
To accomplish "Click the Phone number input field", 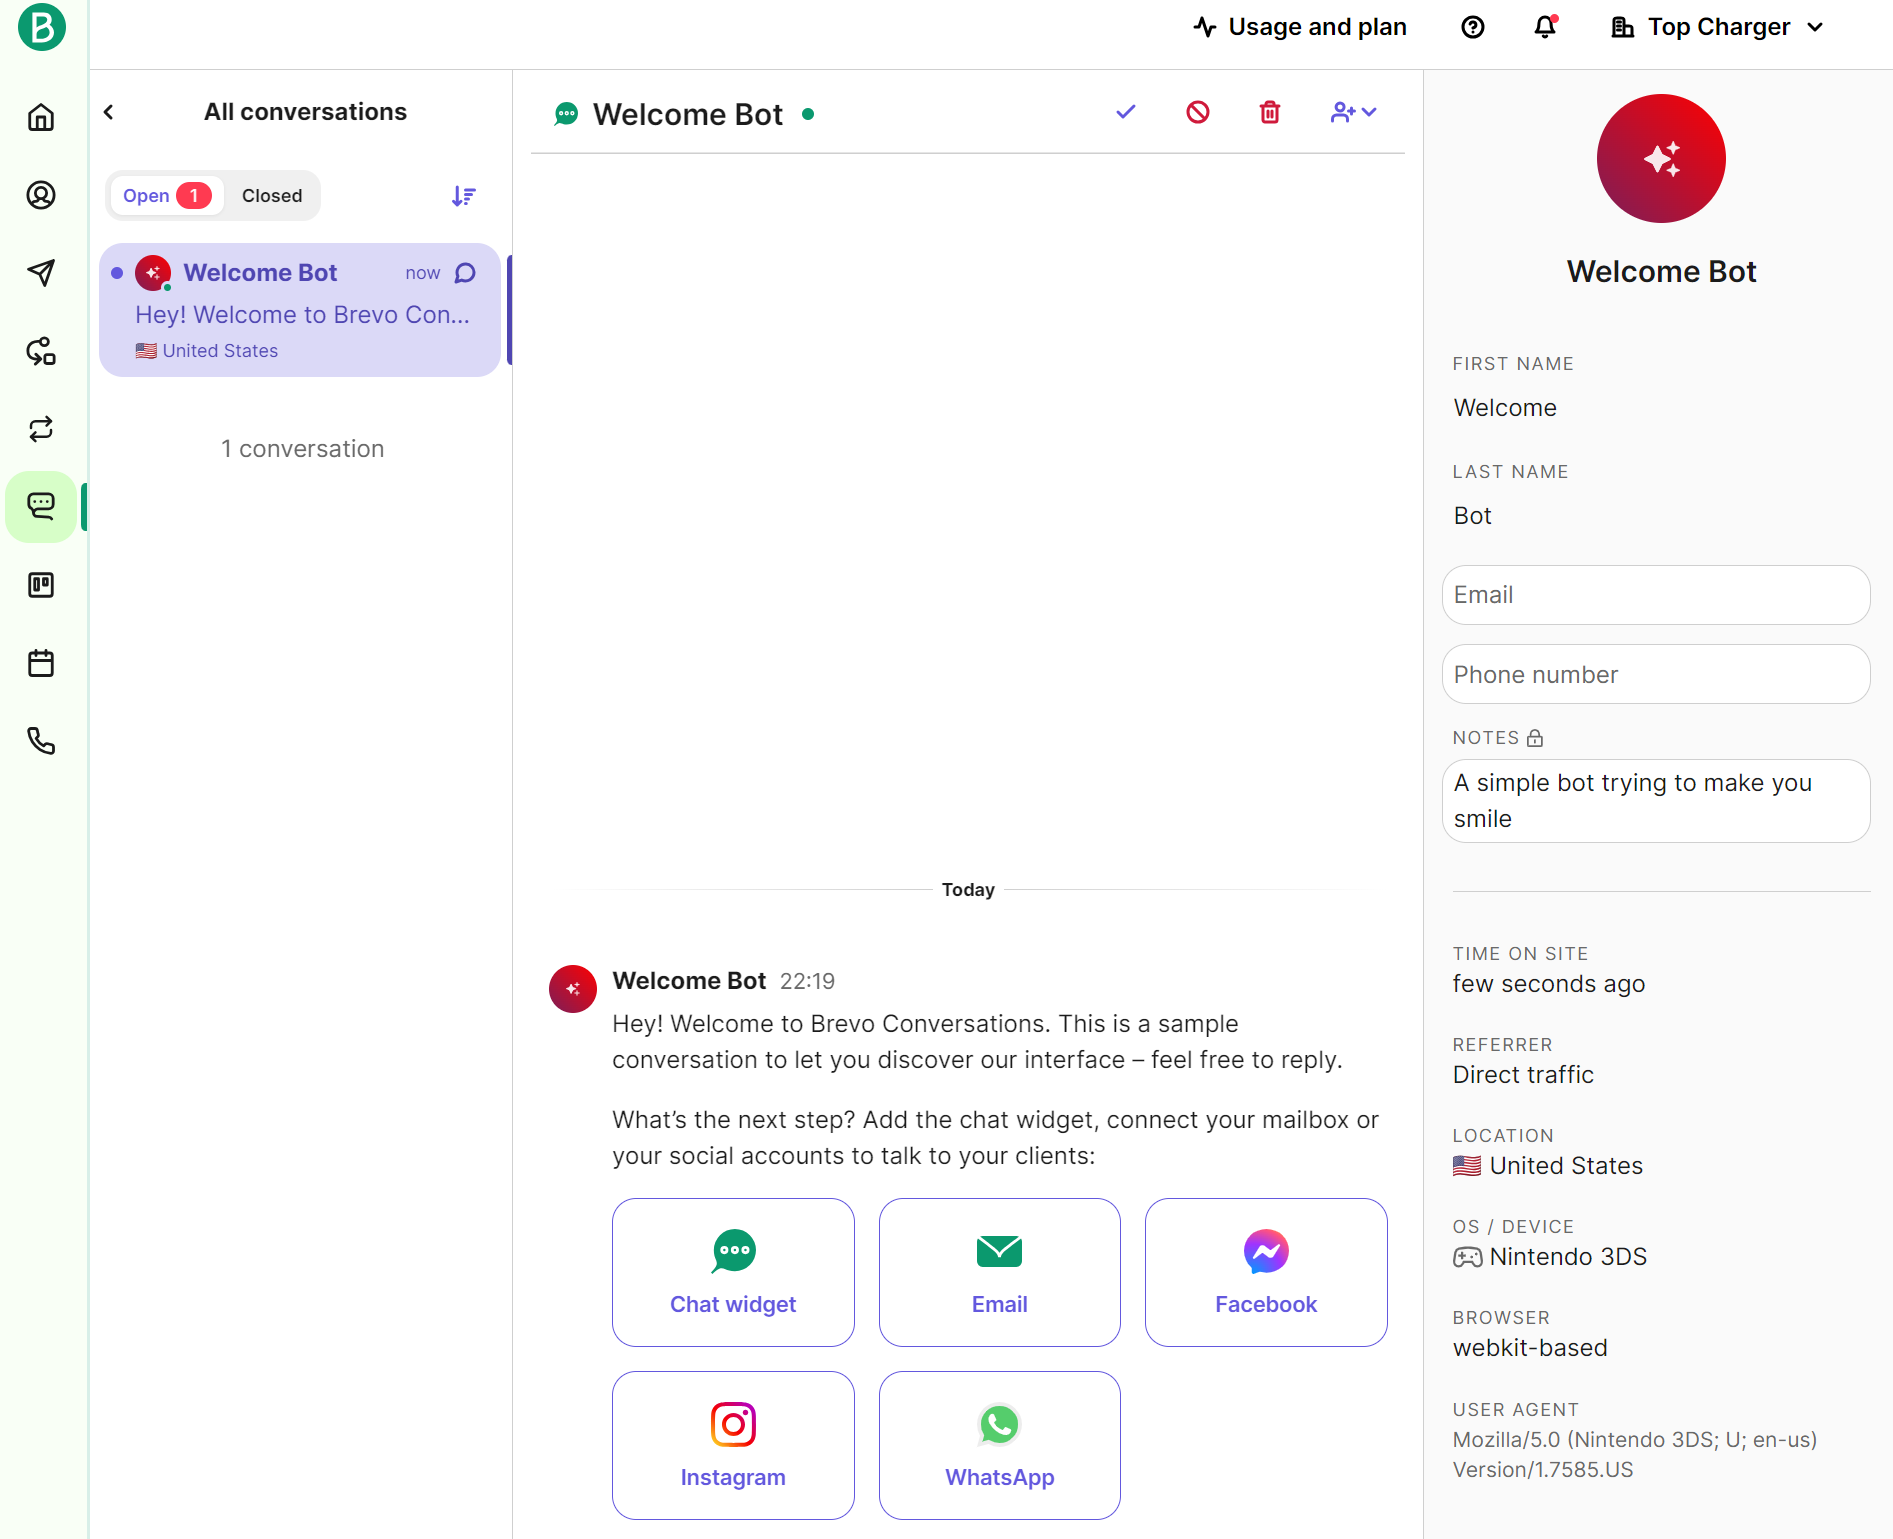I will pos(1656,675).
